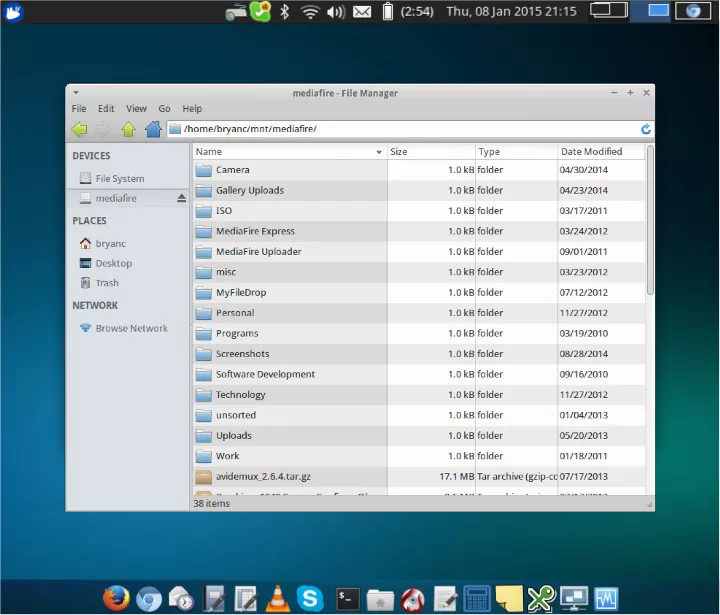Open the home folder via the house icon
This screenshot has height=615, width=720.
[153, 129]
